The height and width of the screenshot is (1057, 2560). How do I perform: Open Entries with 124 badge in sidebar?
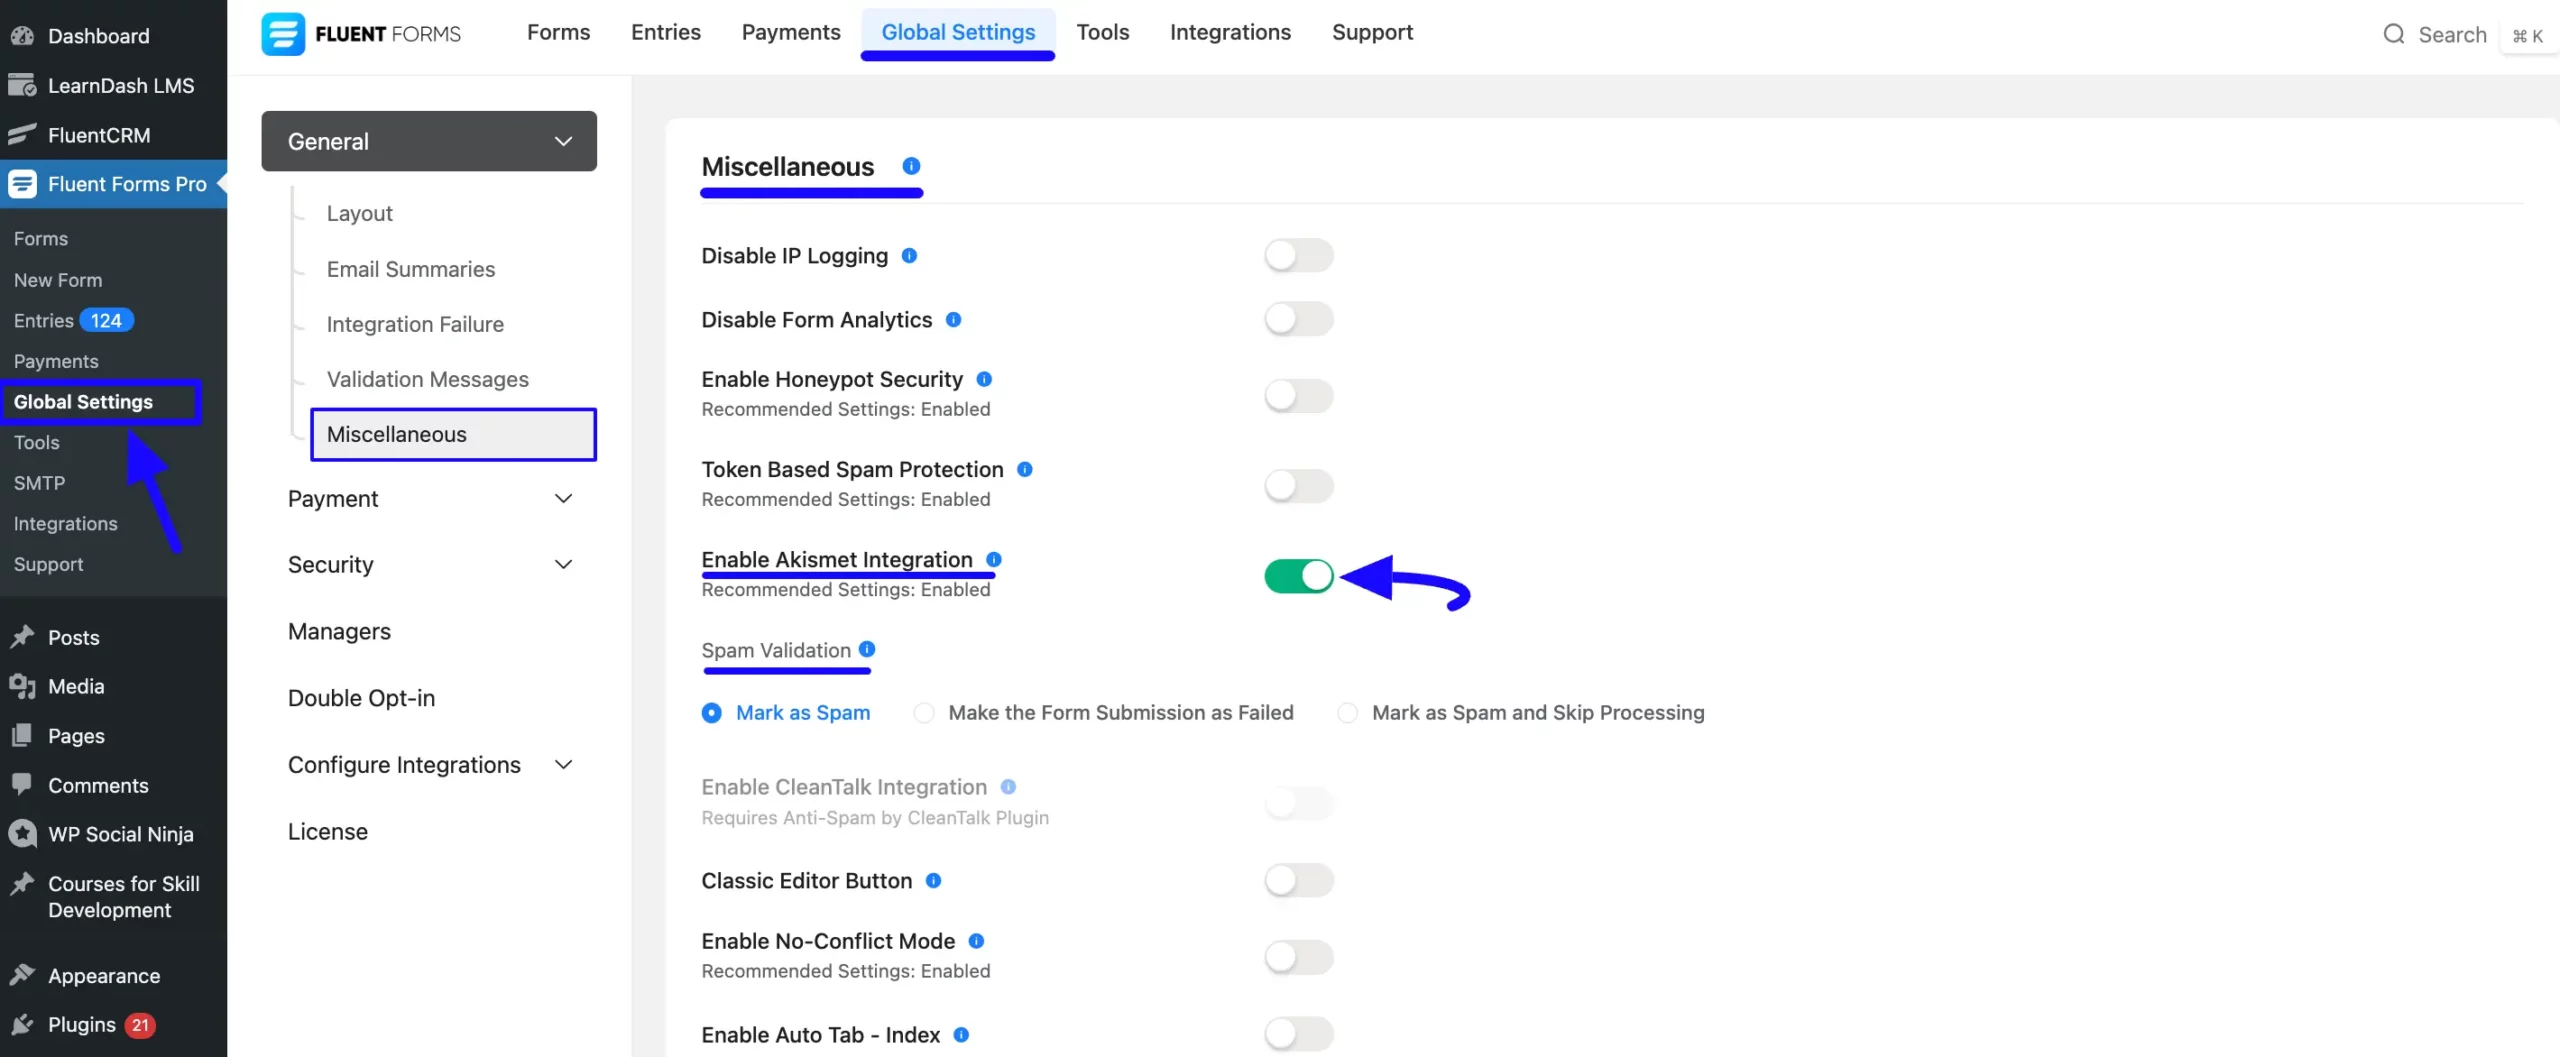[73, 320]
